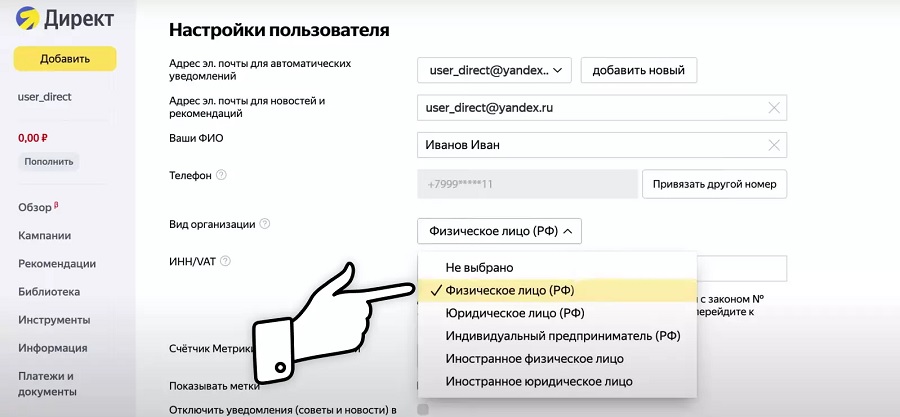The width and height of the screenshot is (900, 417).
Task: Clear the news email field with X icon
Action: pos(774,108)
